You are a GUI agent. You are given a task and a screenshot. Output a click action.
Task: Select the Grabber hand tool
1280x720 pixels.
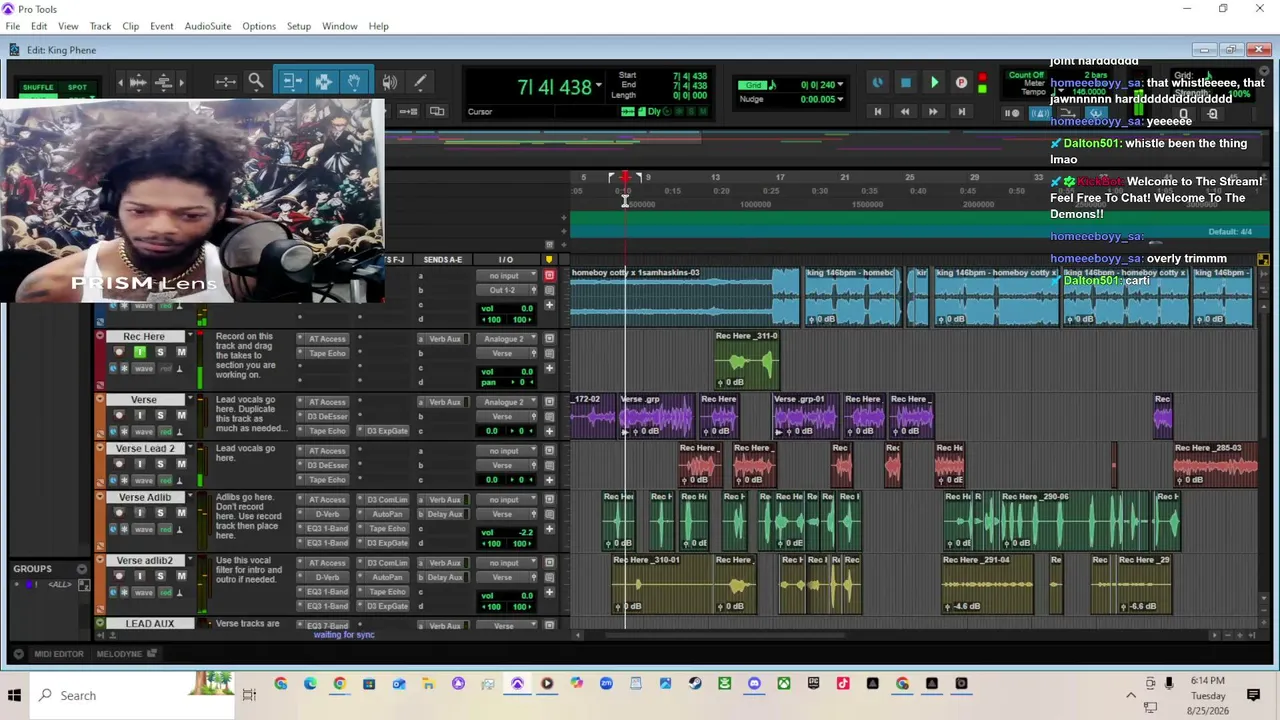[355, 82]
